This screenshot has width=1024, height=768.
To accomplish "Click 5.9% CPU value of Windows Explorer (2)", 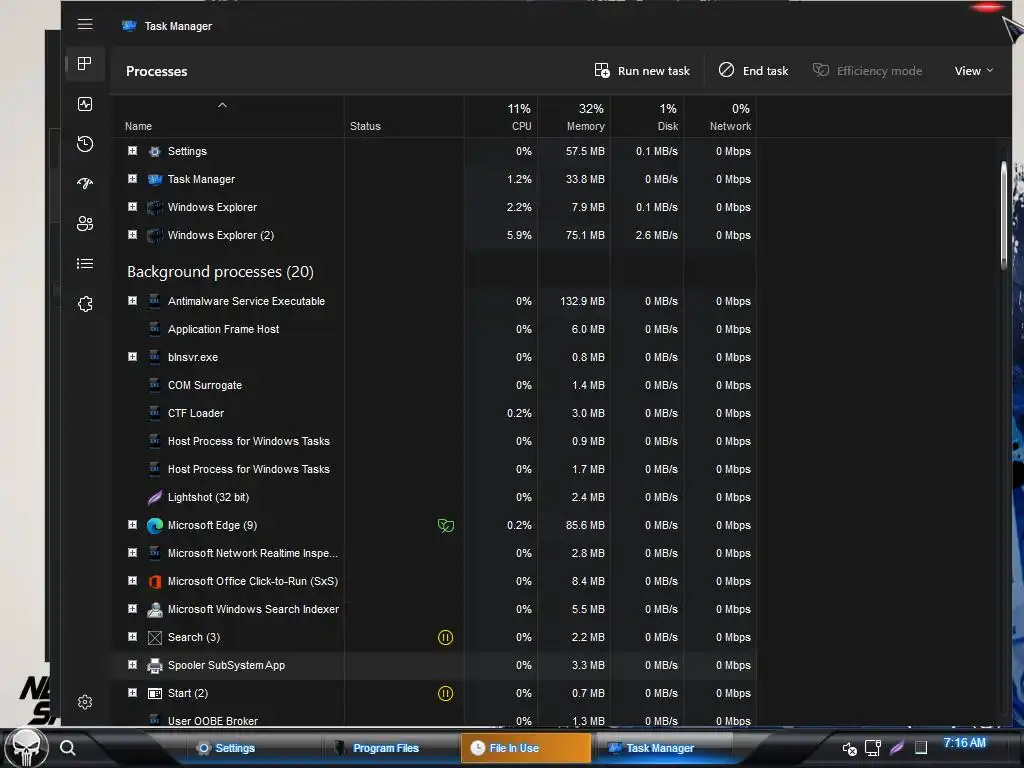I will (x=519, y=235).
